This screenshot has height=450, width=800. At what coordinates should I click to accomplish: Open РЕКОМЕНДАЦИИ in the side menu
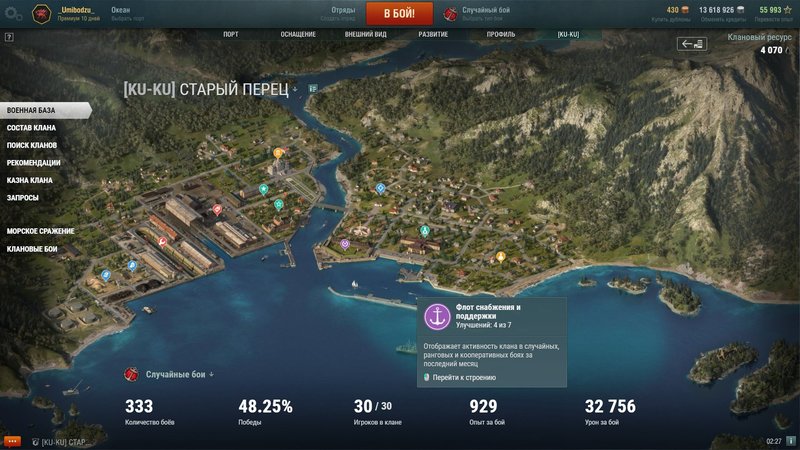(x=33, y=163)
